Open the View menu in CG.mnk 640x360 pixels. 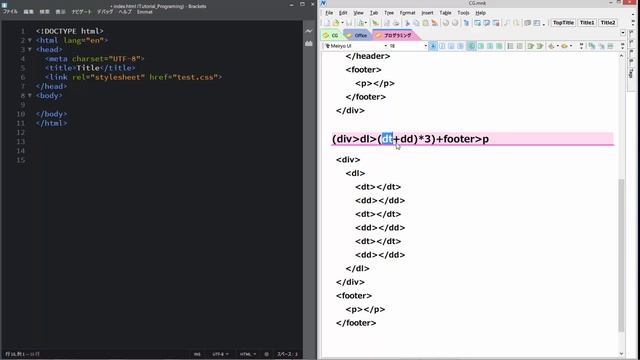click(x=358, y=13)
